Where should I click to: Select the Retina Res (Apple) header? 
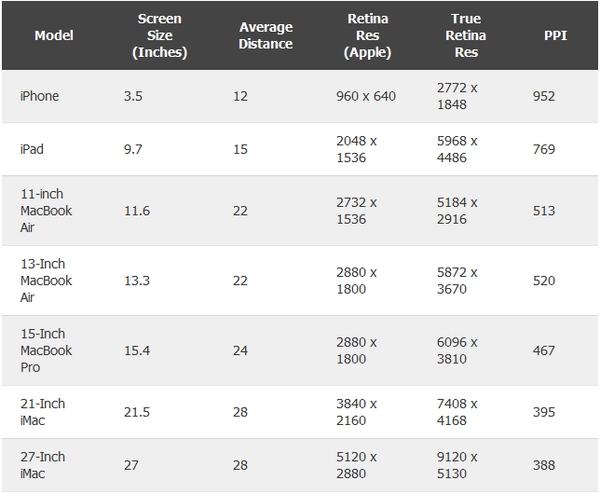367,35
